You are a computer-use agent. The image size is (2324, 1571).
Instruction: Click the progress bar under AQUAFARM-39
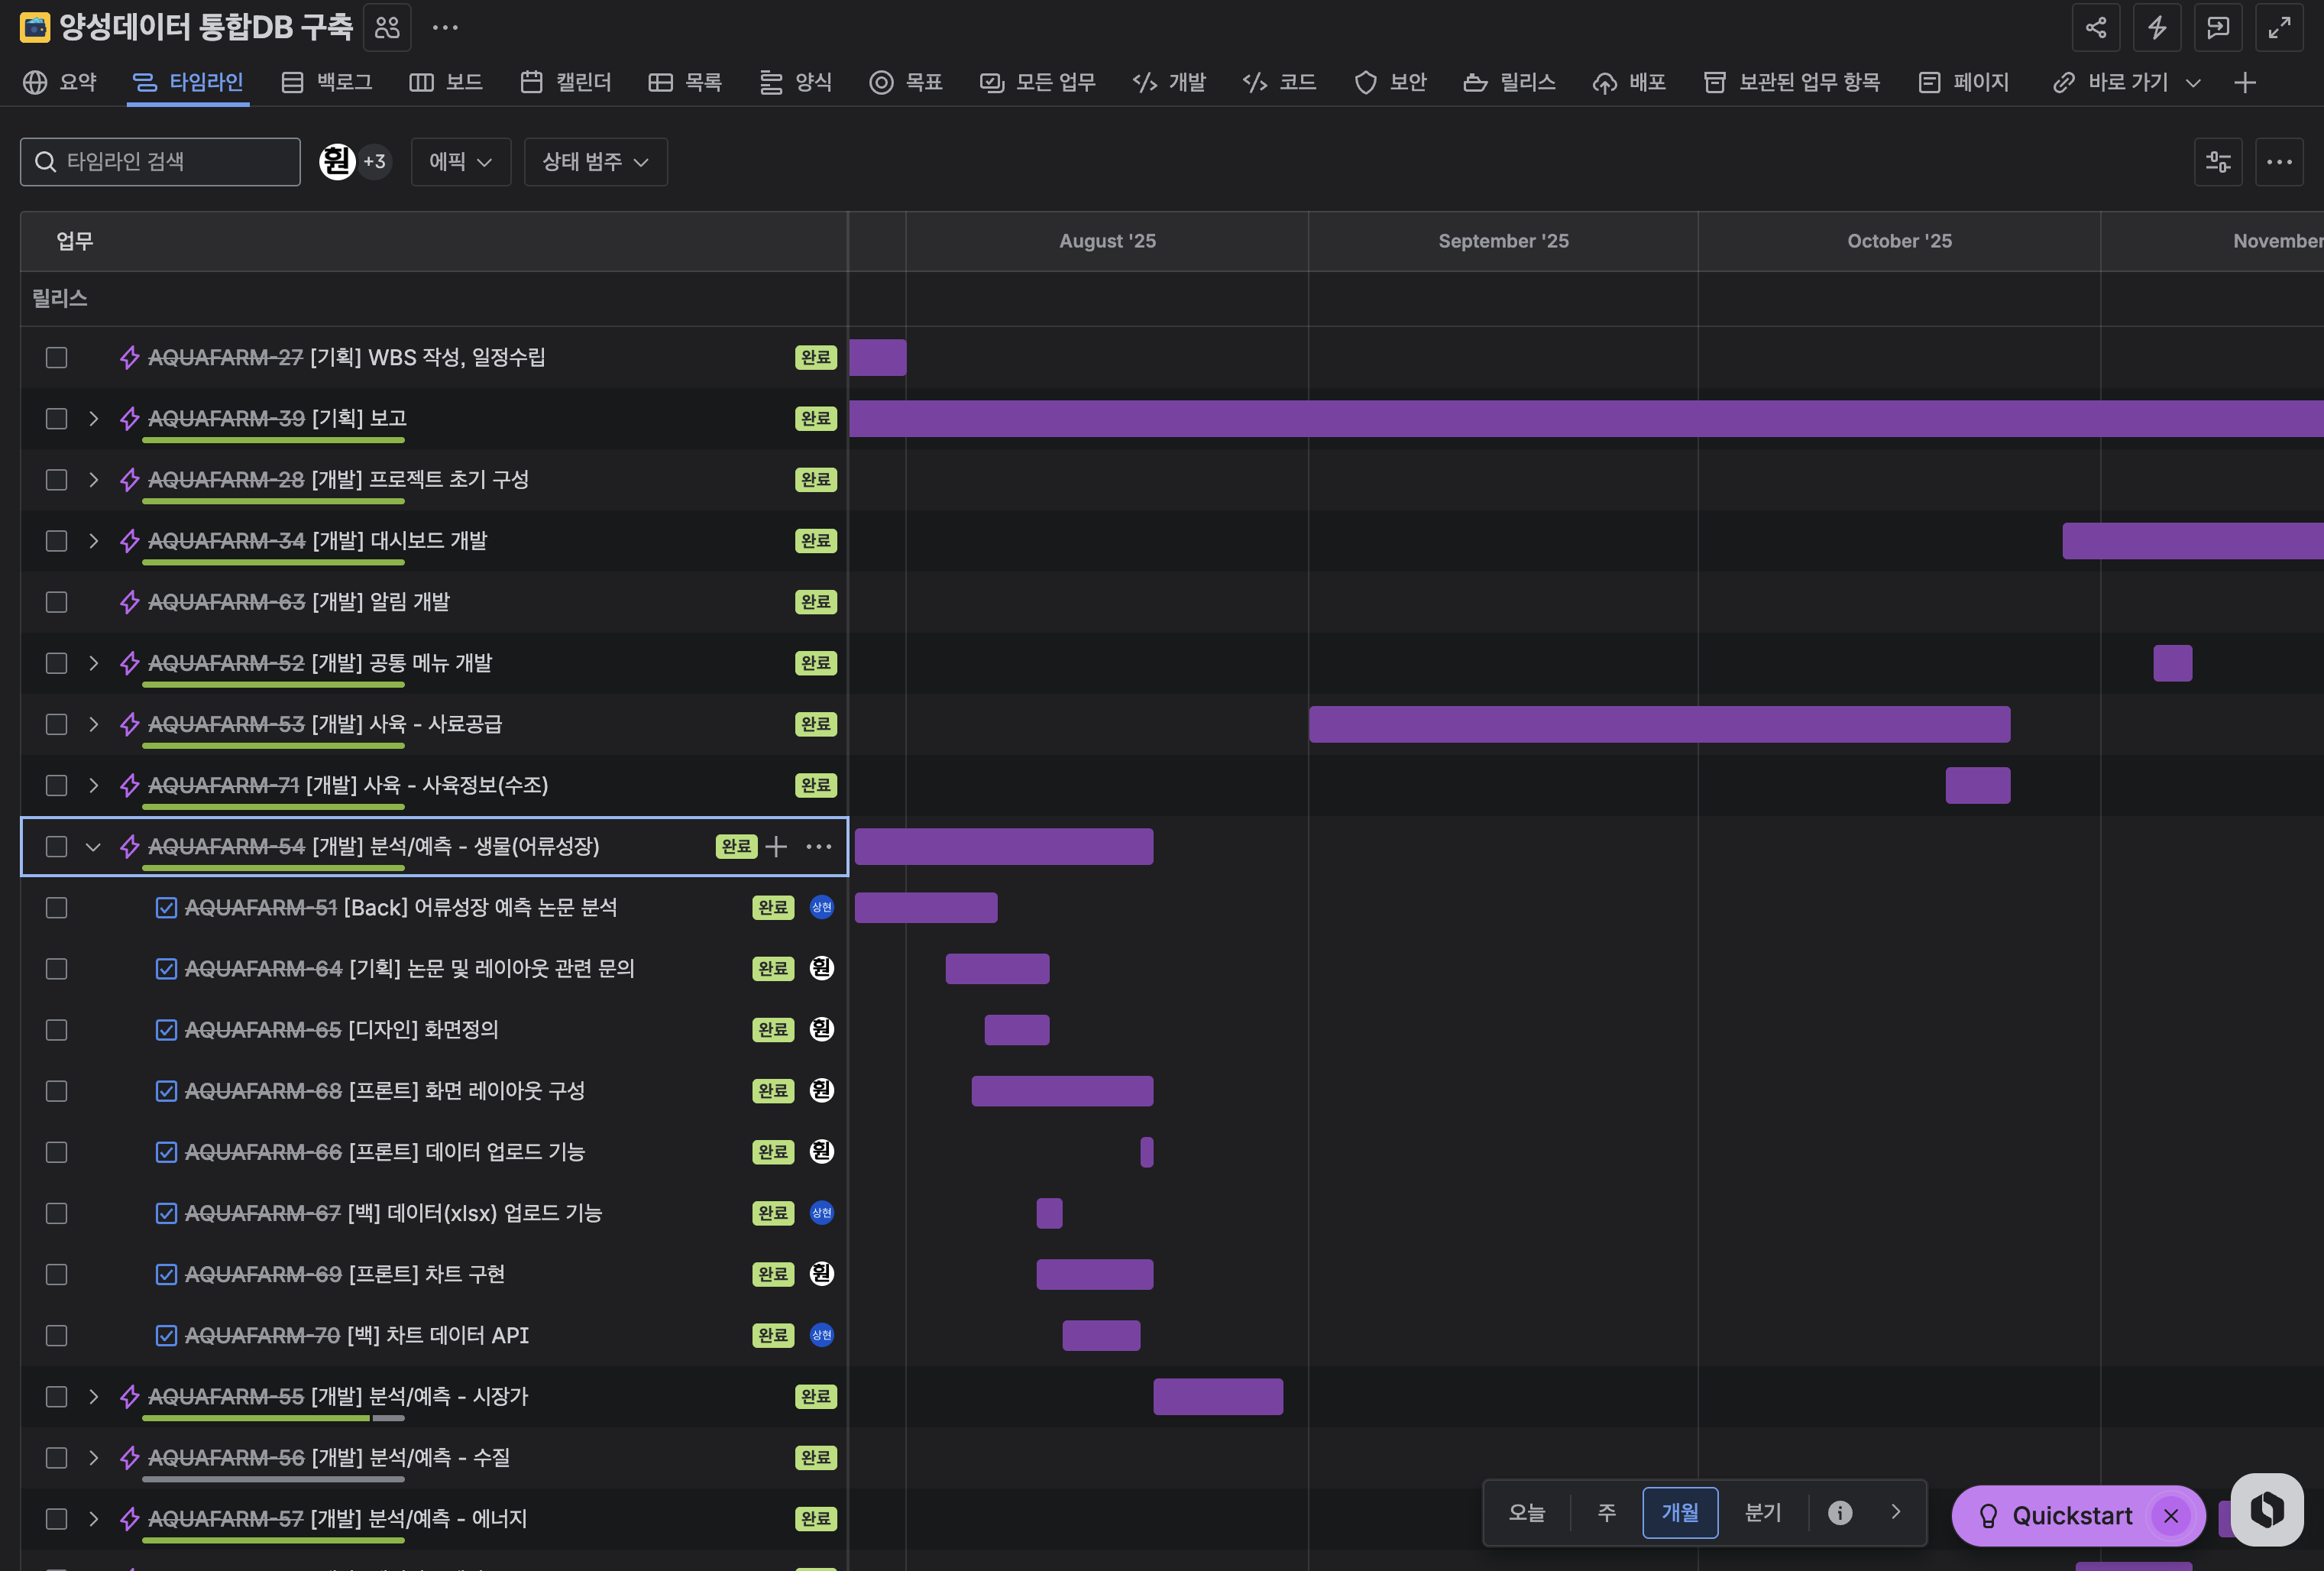coord(272,441)
